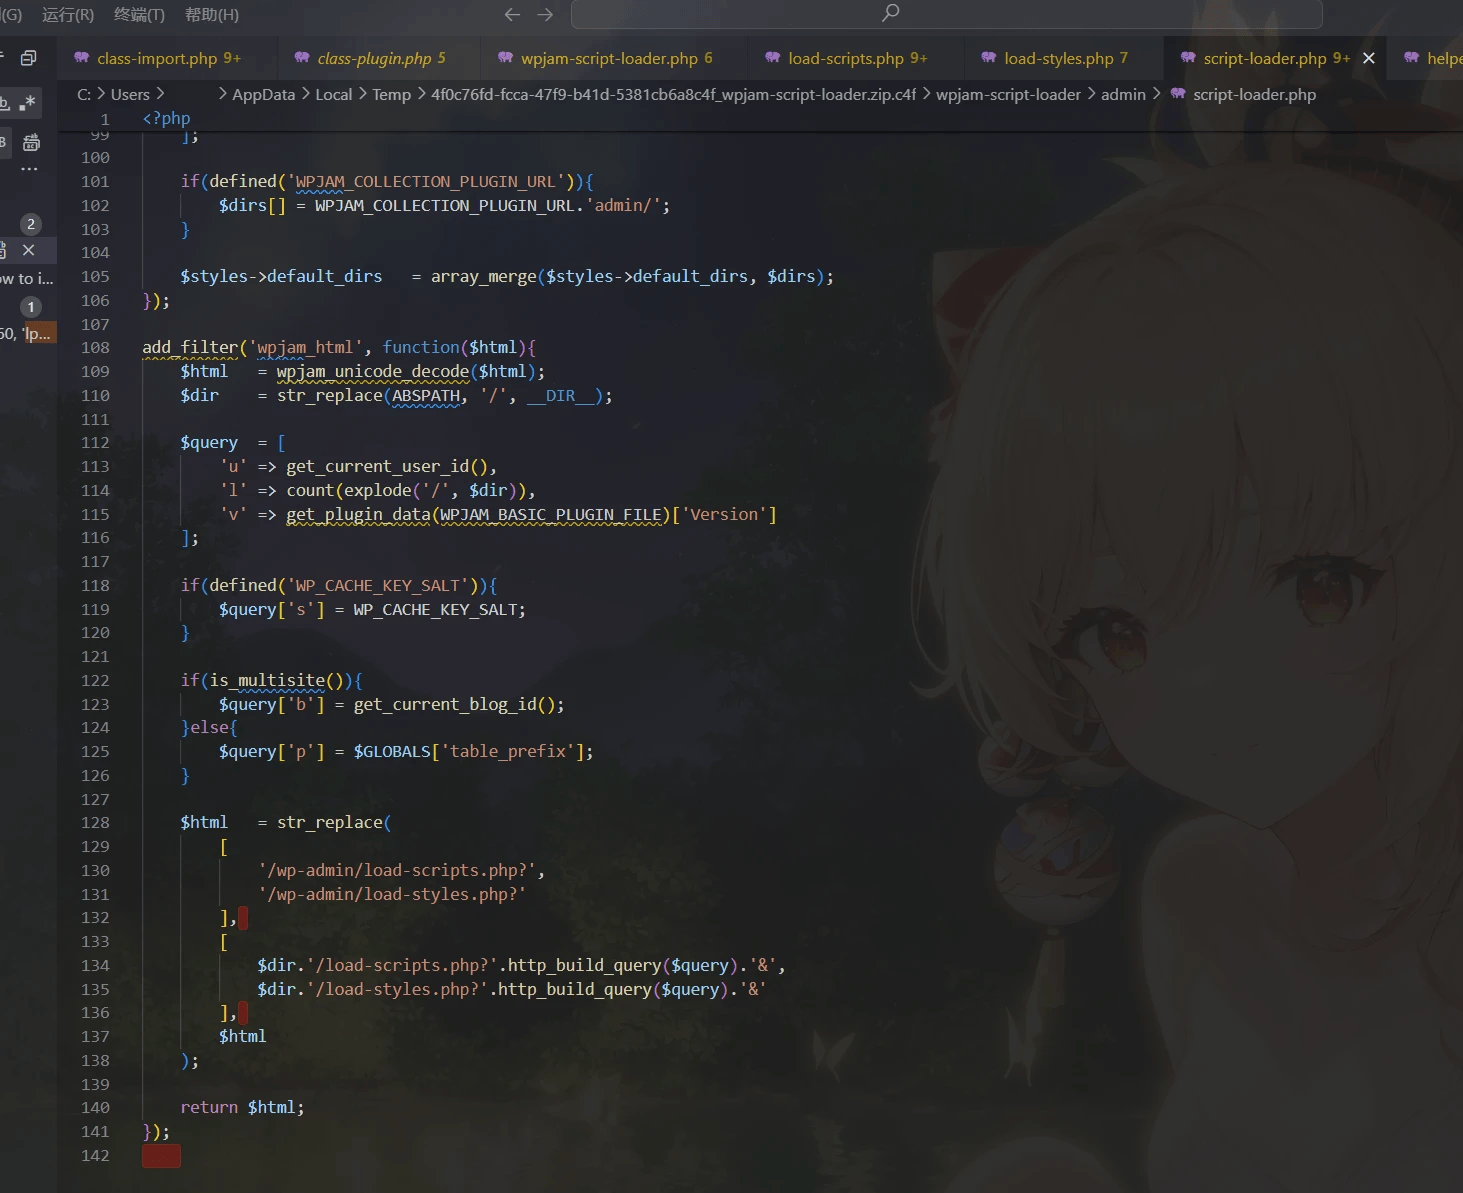This screenshot has width=1463, height=1193.
Task: Click http_build_query on line 134
Action: tap(584, 966)
